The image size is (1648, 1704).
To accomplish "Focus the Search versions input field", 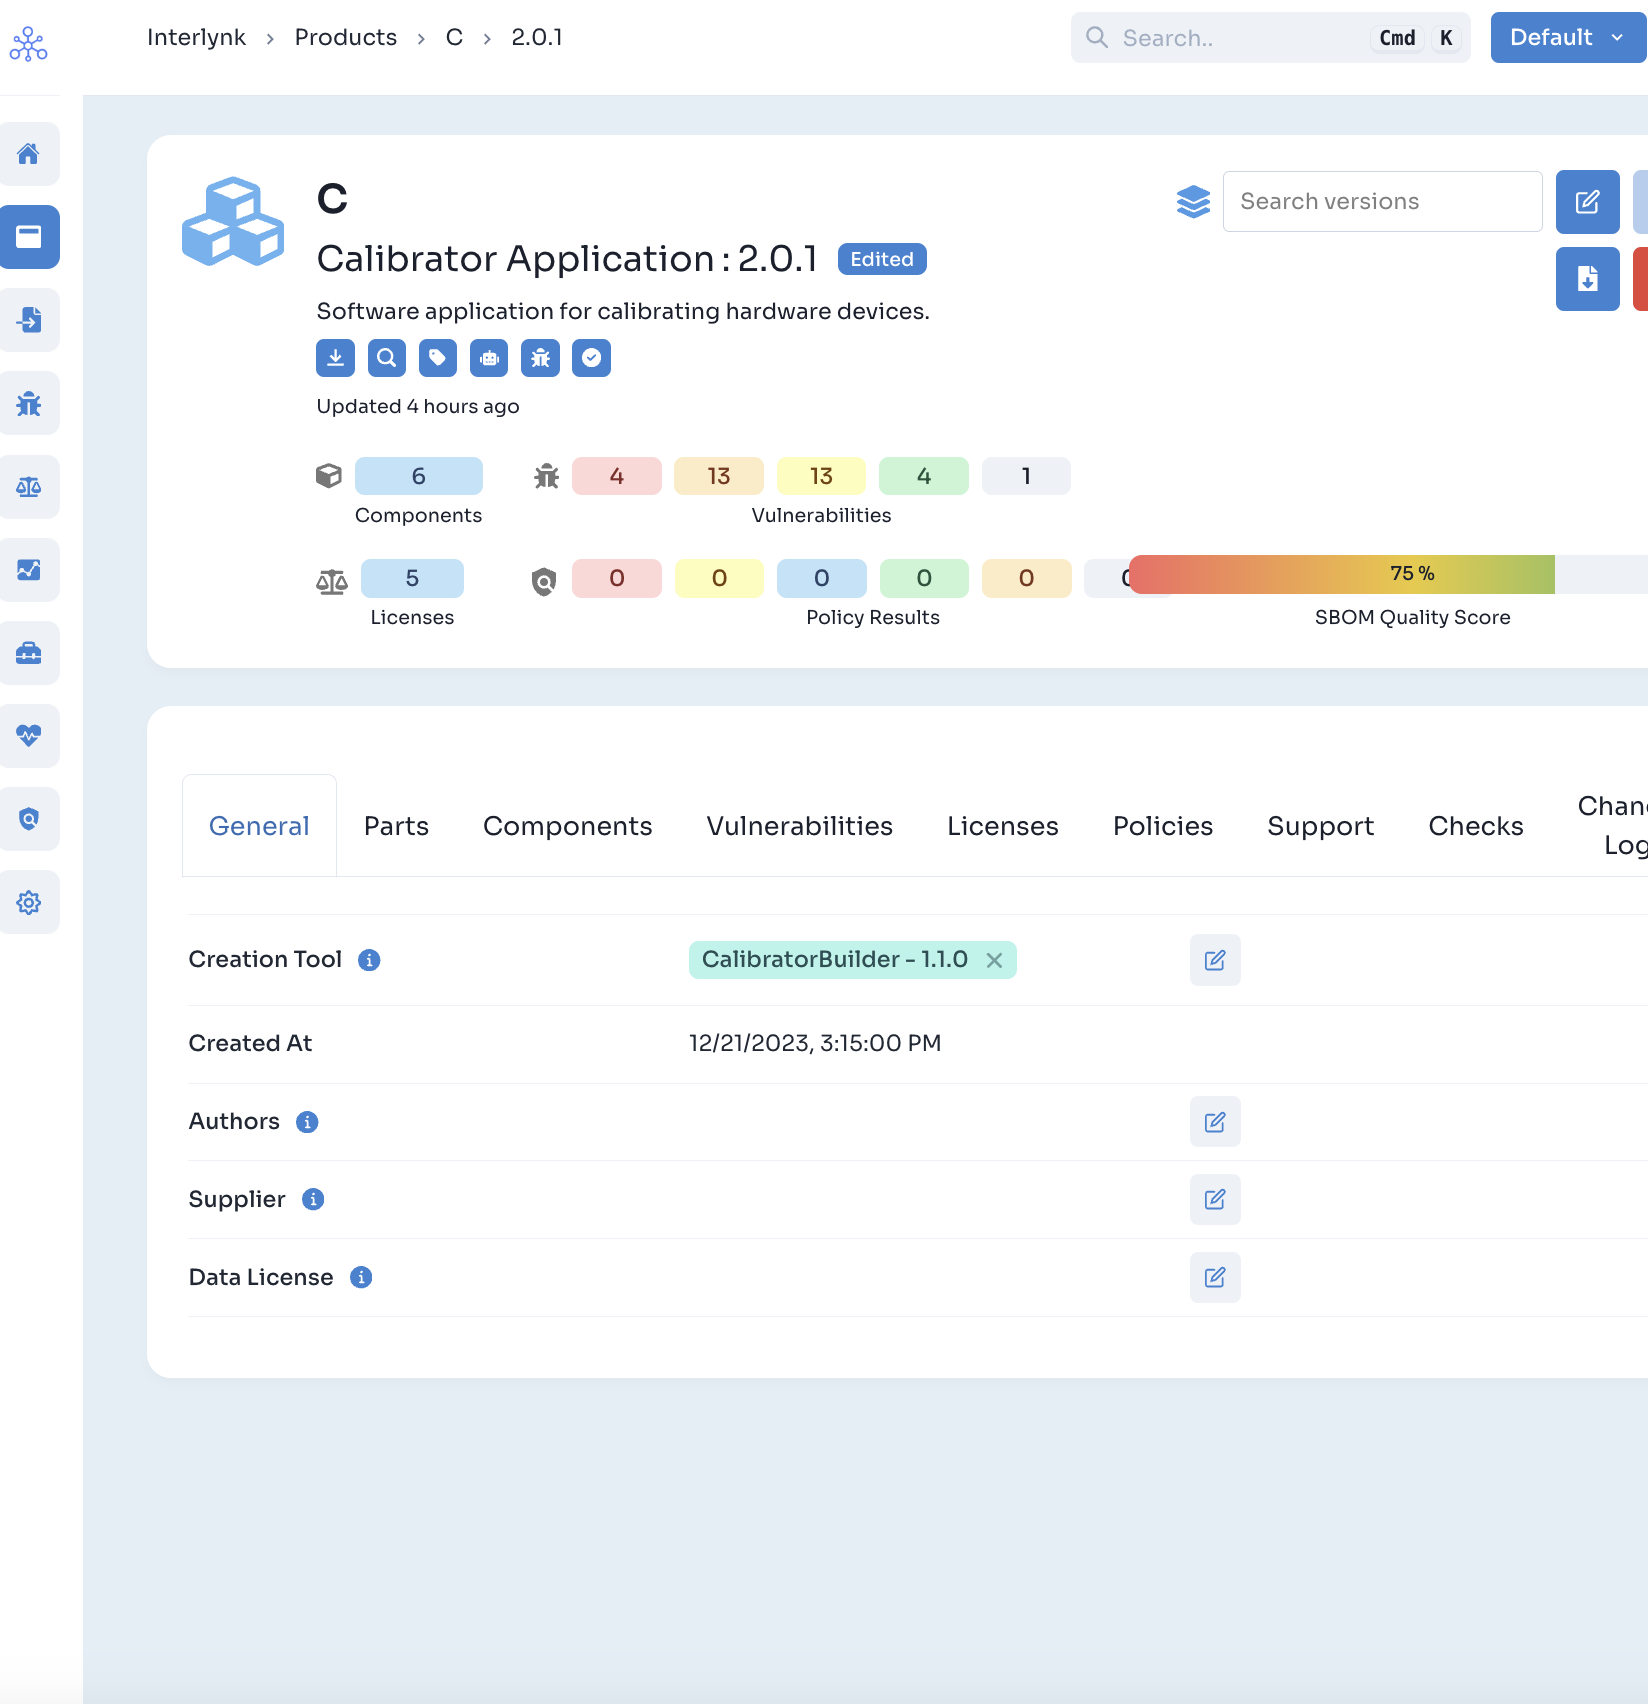I will [x=1383, y=202].
